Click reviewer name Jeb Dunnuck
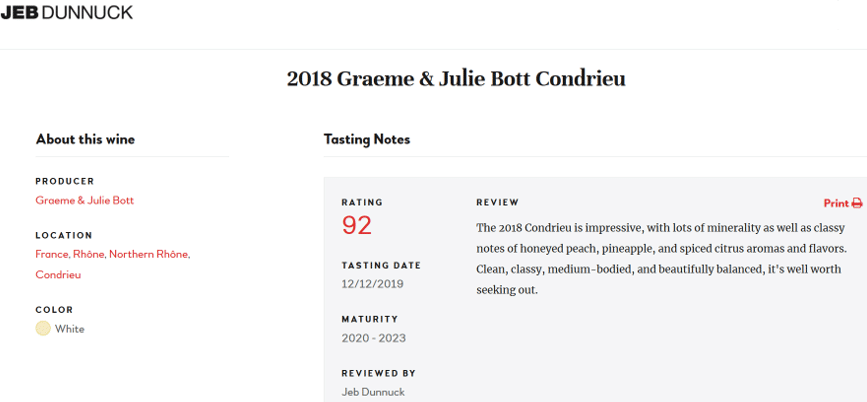 click(373, 392)
